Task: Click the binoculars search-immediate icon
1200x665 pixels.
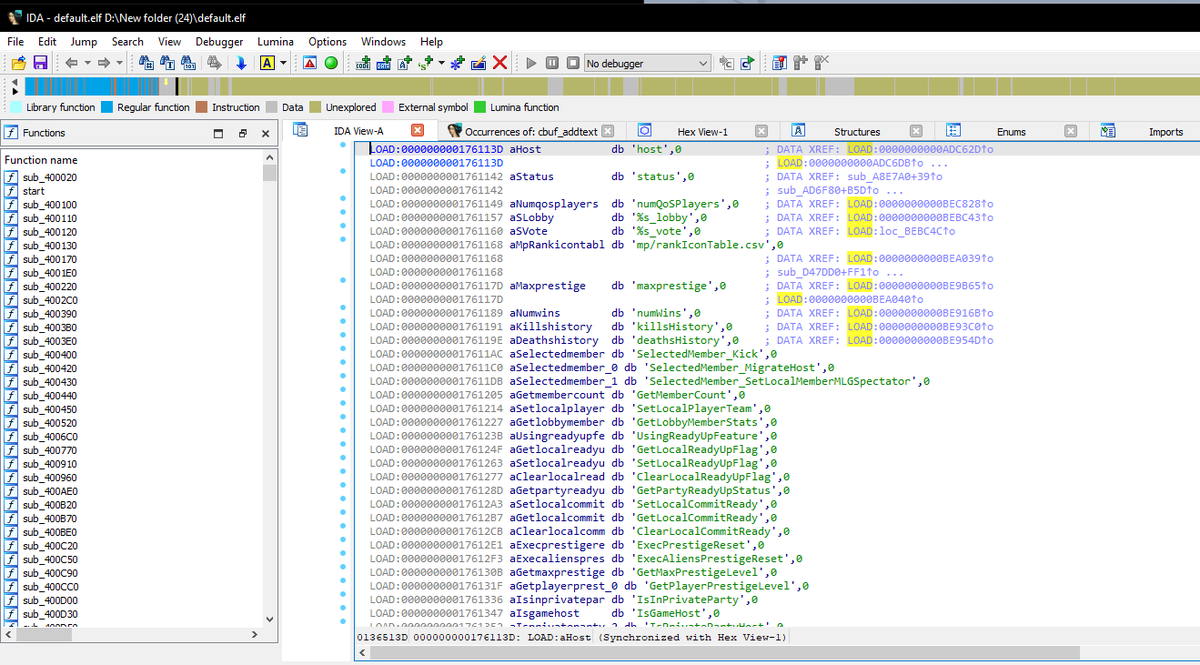Action: tap(146, 63)
